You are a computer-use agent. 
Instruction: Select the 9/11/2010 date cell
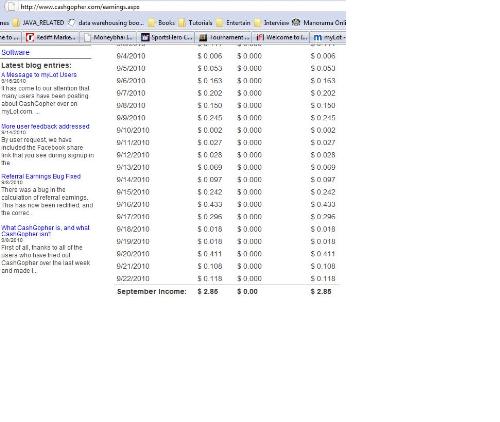pyautogui.click(x=133, y=143)
